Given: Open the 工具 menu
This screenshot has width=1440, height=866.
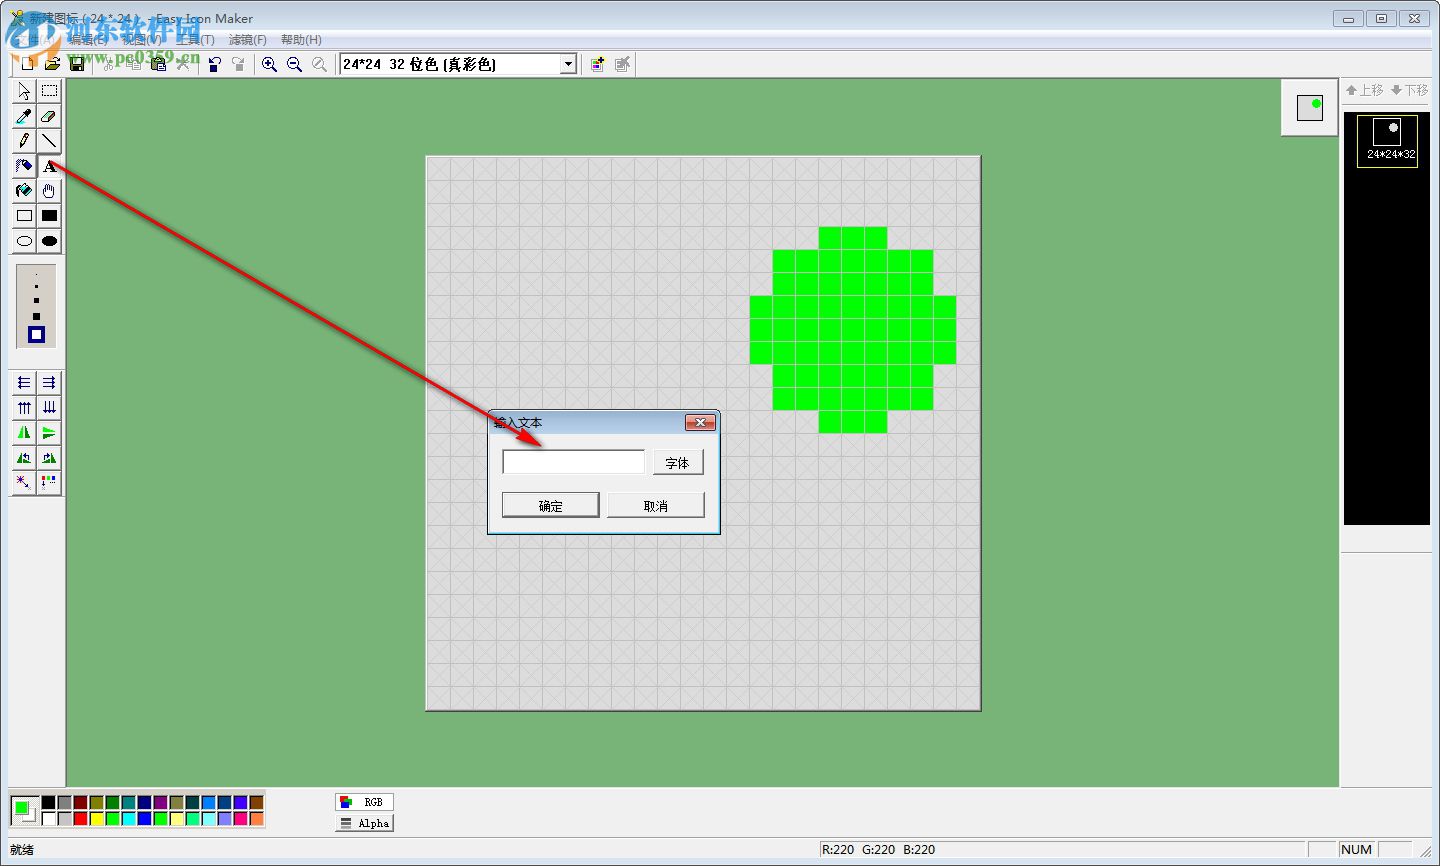Looking at the screenshot, I should [x=195, y=40].
